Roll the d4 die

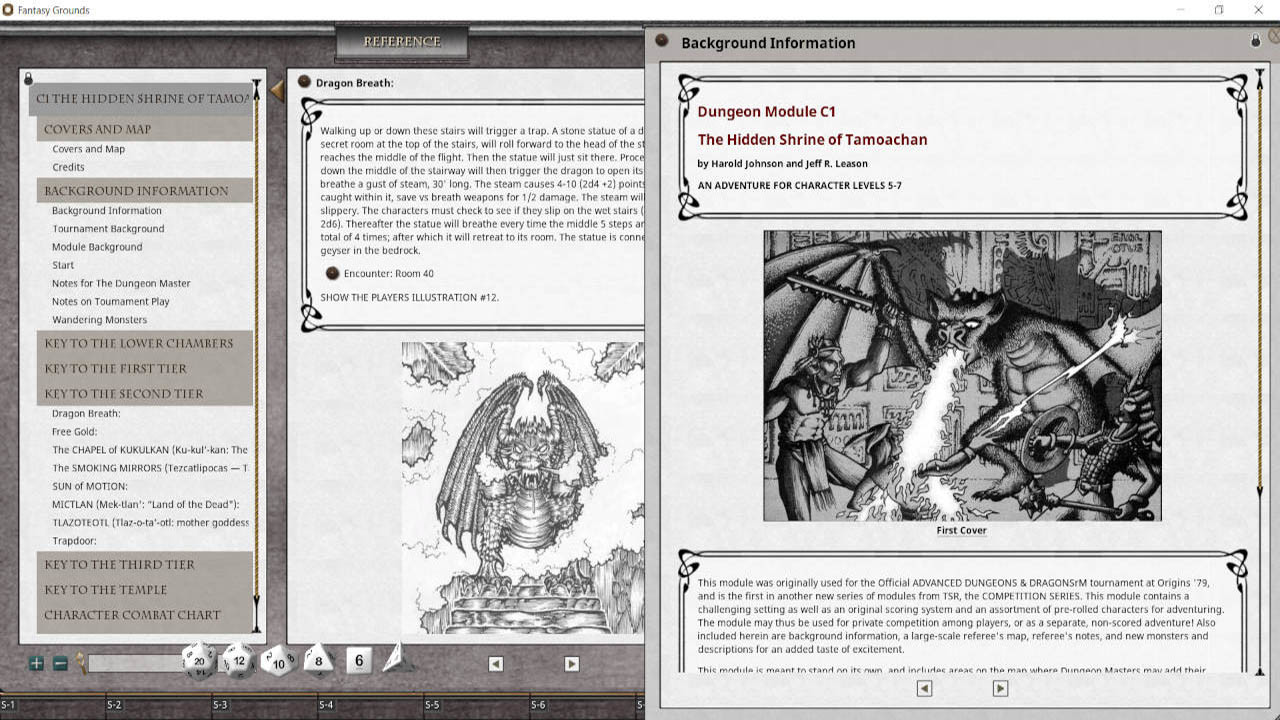tap(394, 660)
